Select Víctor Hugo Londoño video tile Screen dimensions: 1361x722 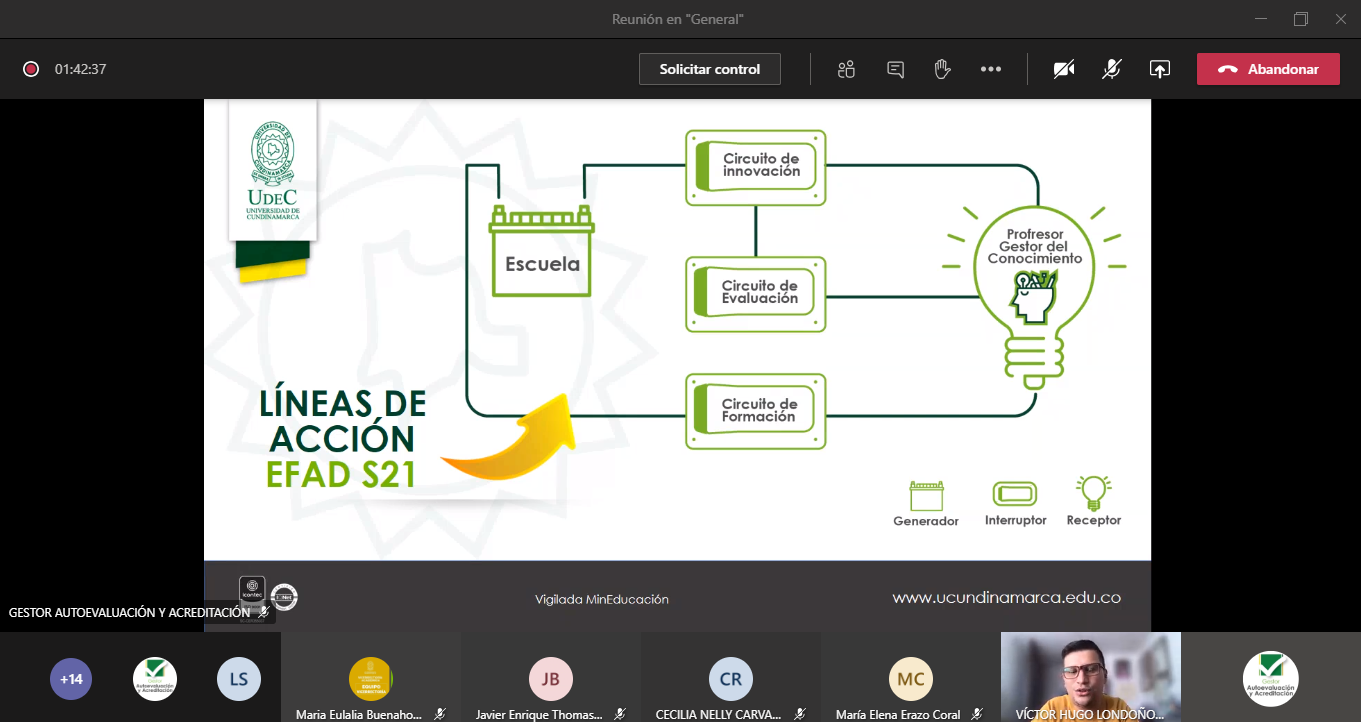(1091, 677)
